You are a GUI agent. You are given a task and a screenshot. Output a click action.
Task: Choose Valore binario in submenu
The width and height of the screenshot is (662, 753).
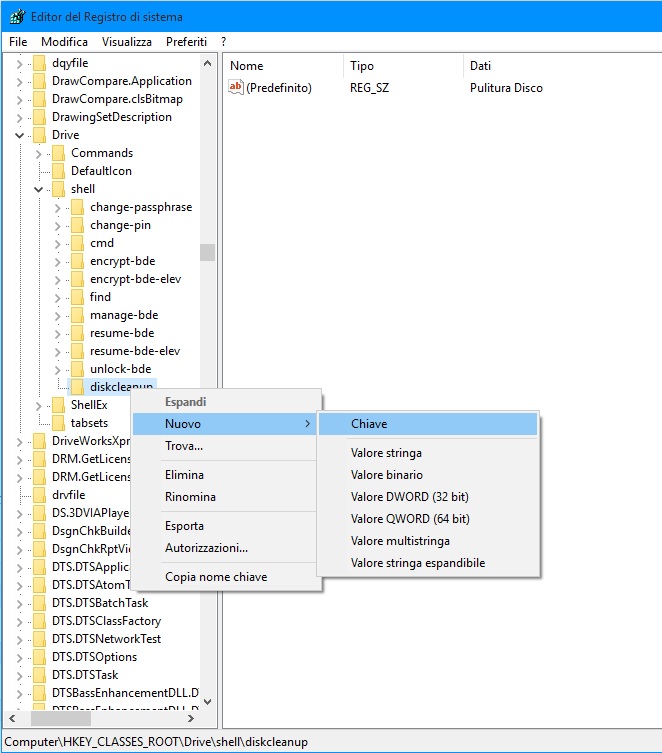pyautogui.click(x=428, y=475)
